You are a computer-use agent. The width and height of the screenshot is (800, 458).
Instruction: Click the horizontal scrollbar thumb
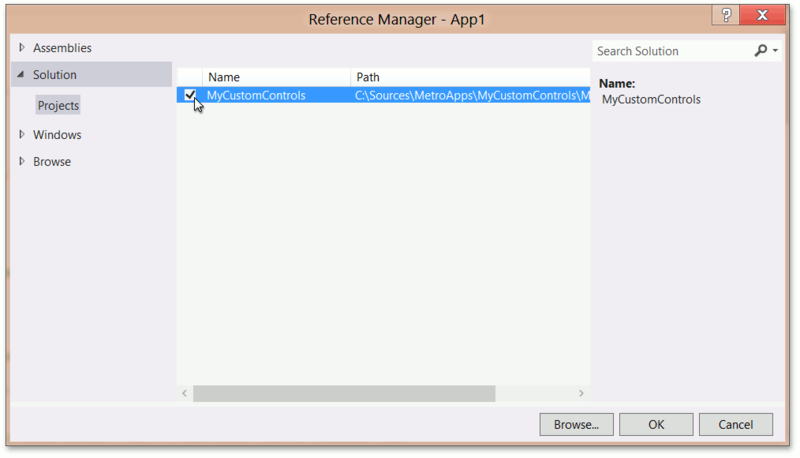point(344,393)
